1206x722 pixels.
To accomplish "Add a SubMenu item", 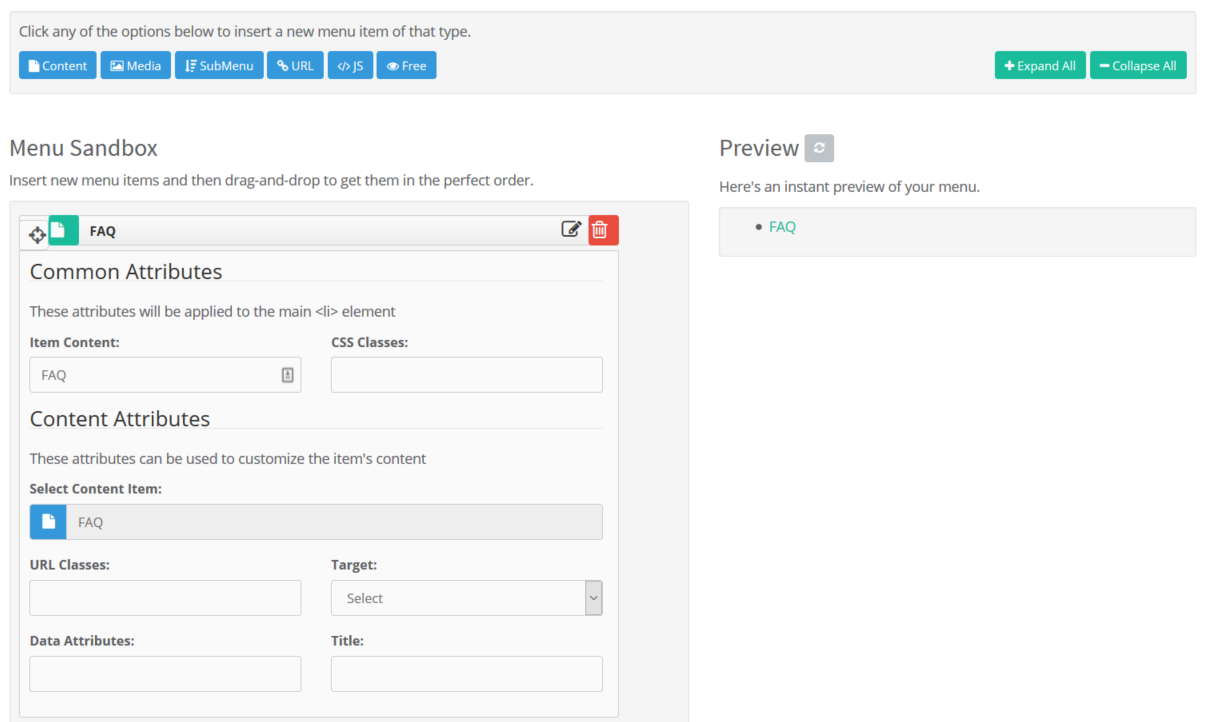I will [x=219, y=66].
